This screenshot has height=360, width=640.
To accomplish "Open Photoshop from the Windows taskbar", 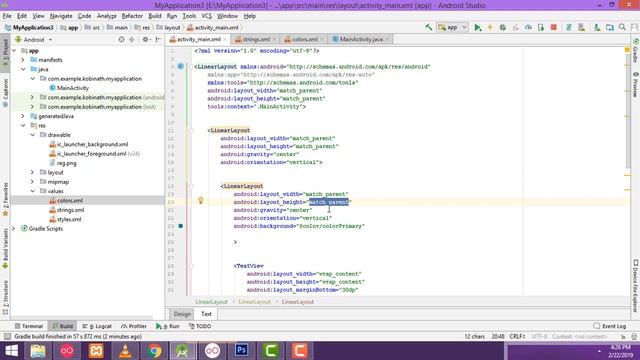I will pos(241,351).
